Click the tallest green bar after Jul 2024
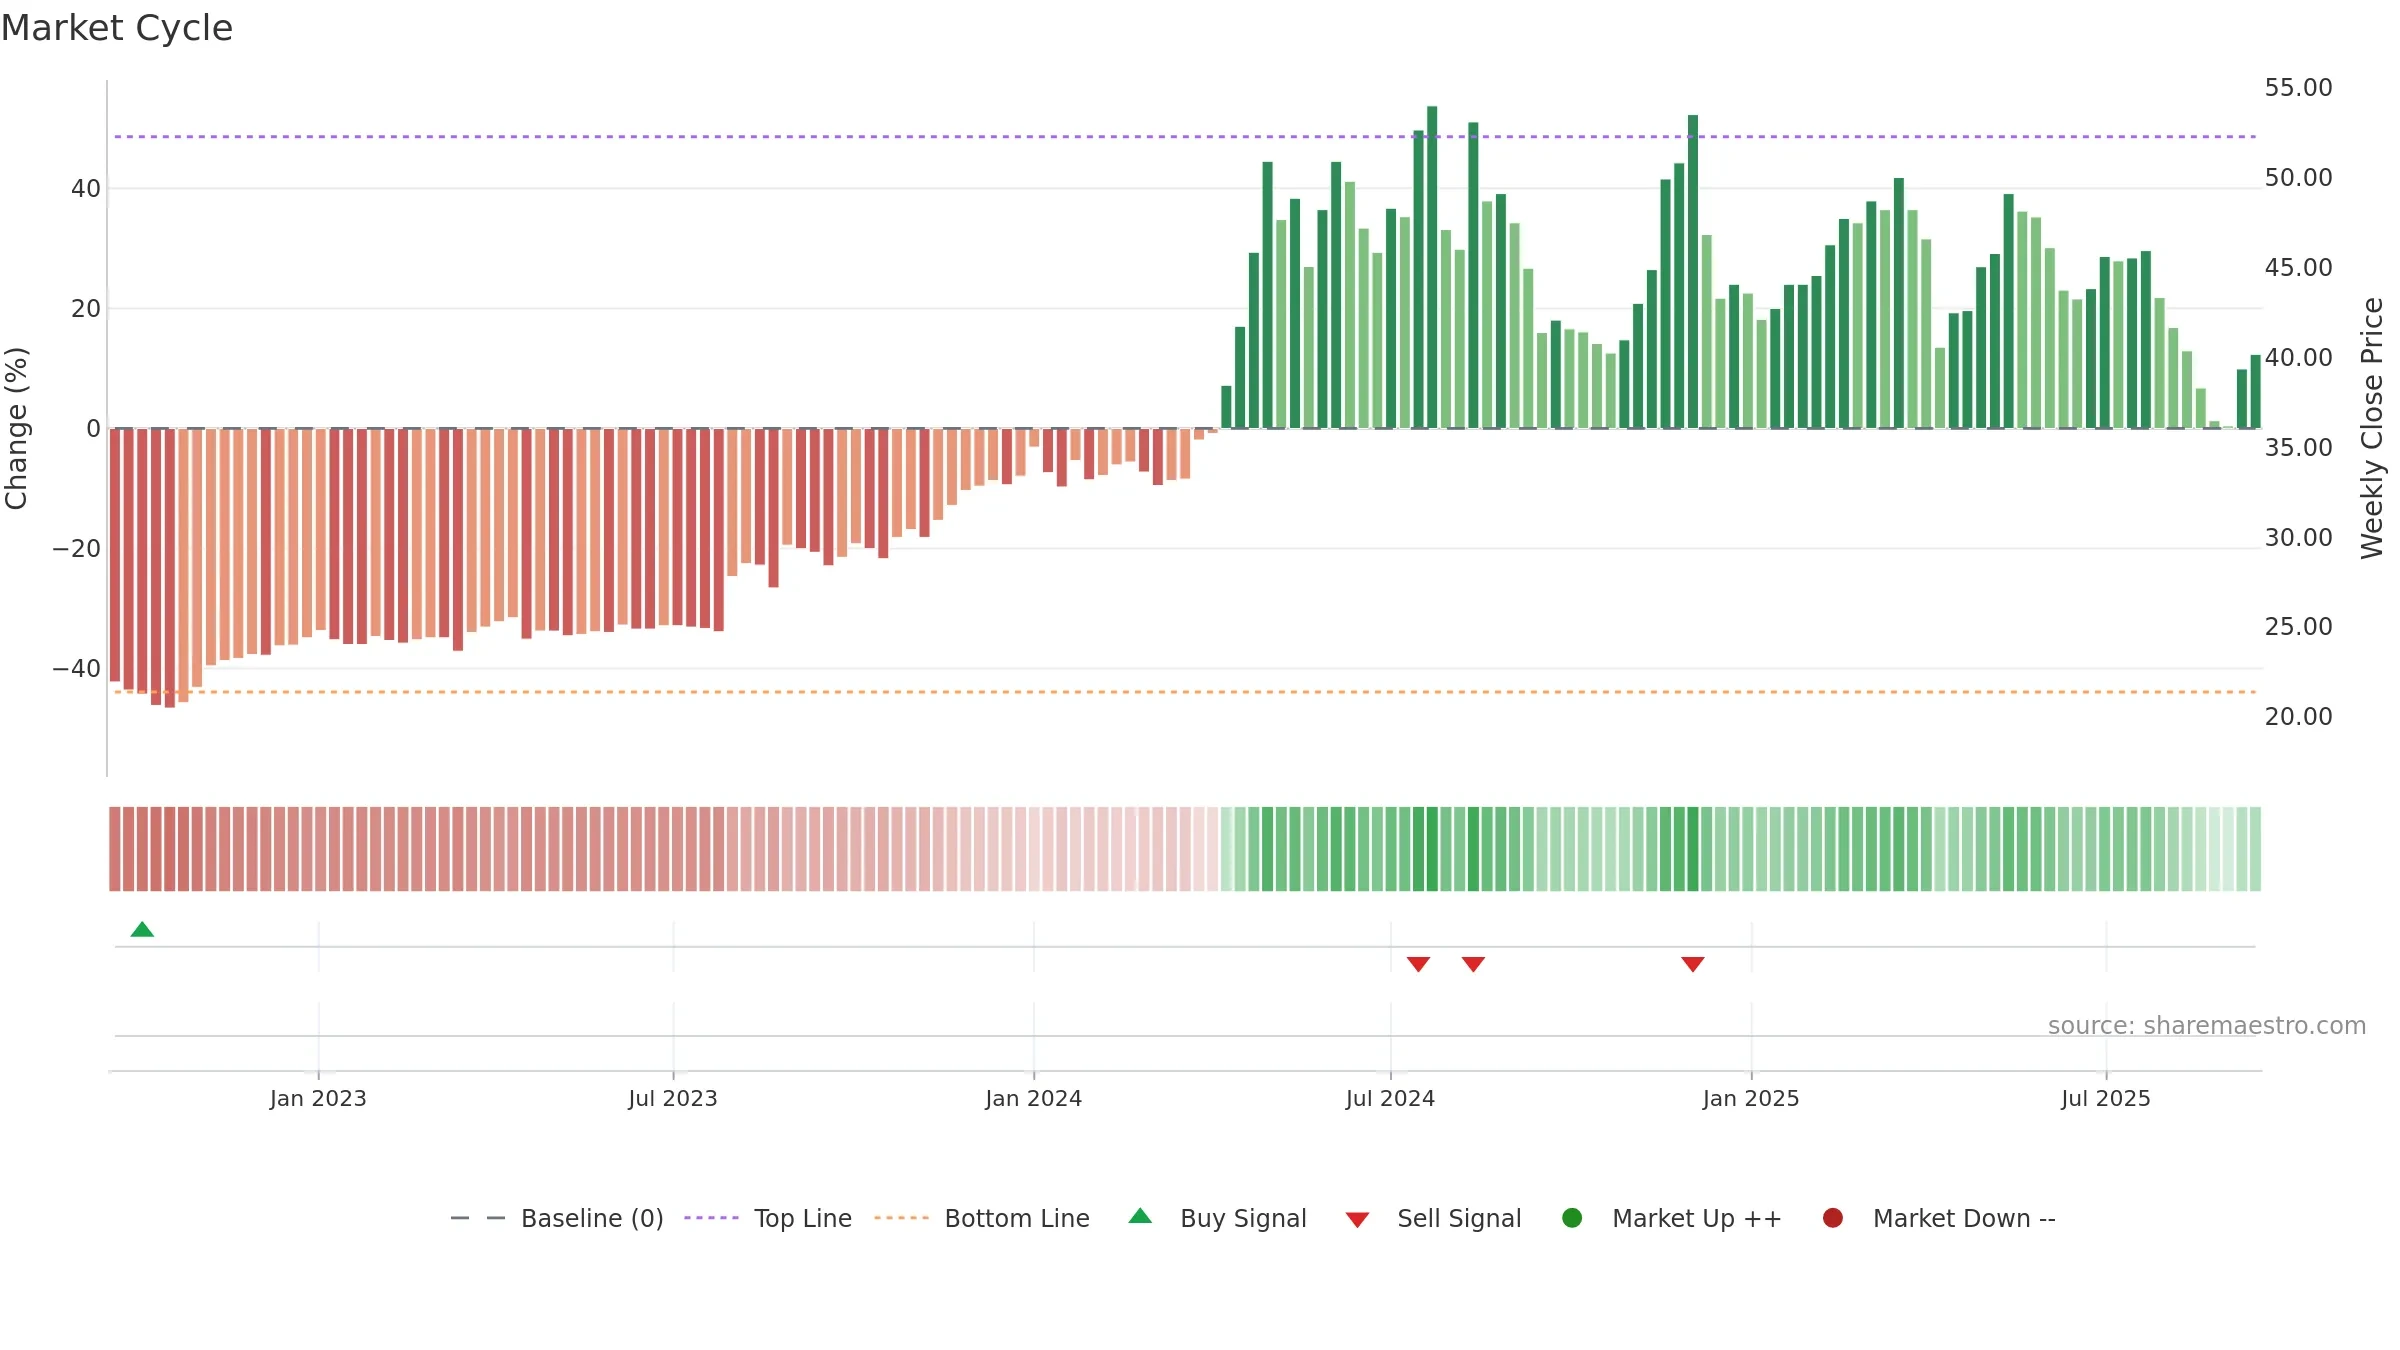The width and height of the screenshot is (2400, 1350). coord(1432,267)
